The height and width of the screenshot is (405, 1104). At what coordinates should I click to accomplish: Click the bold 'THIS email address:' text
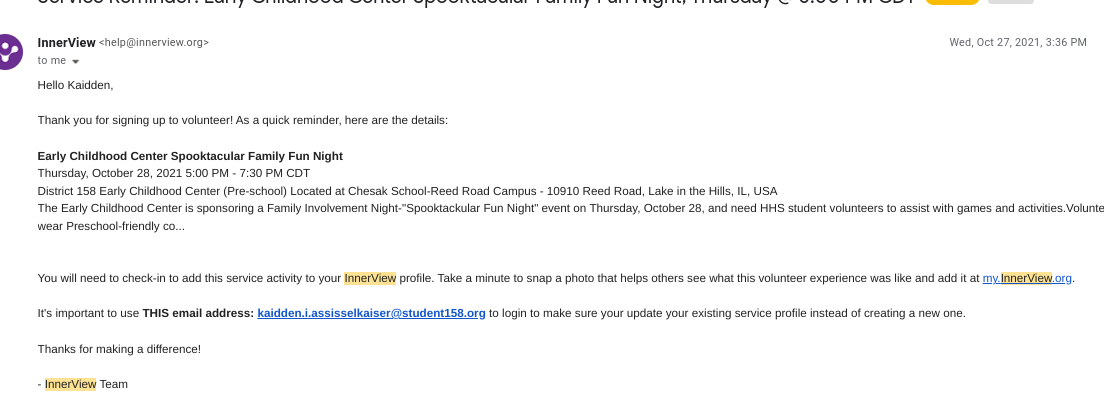198,313
